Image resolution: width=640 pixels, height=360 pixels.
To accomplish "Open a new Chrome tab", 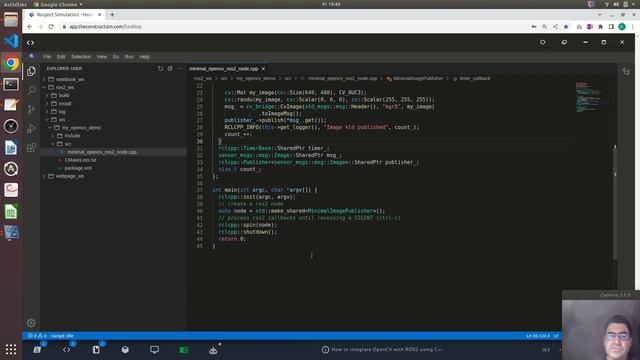I will 112,15.
